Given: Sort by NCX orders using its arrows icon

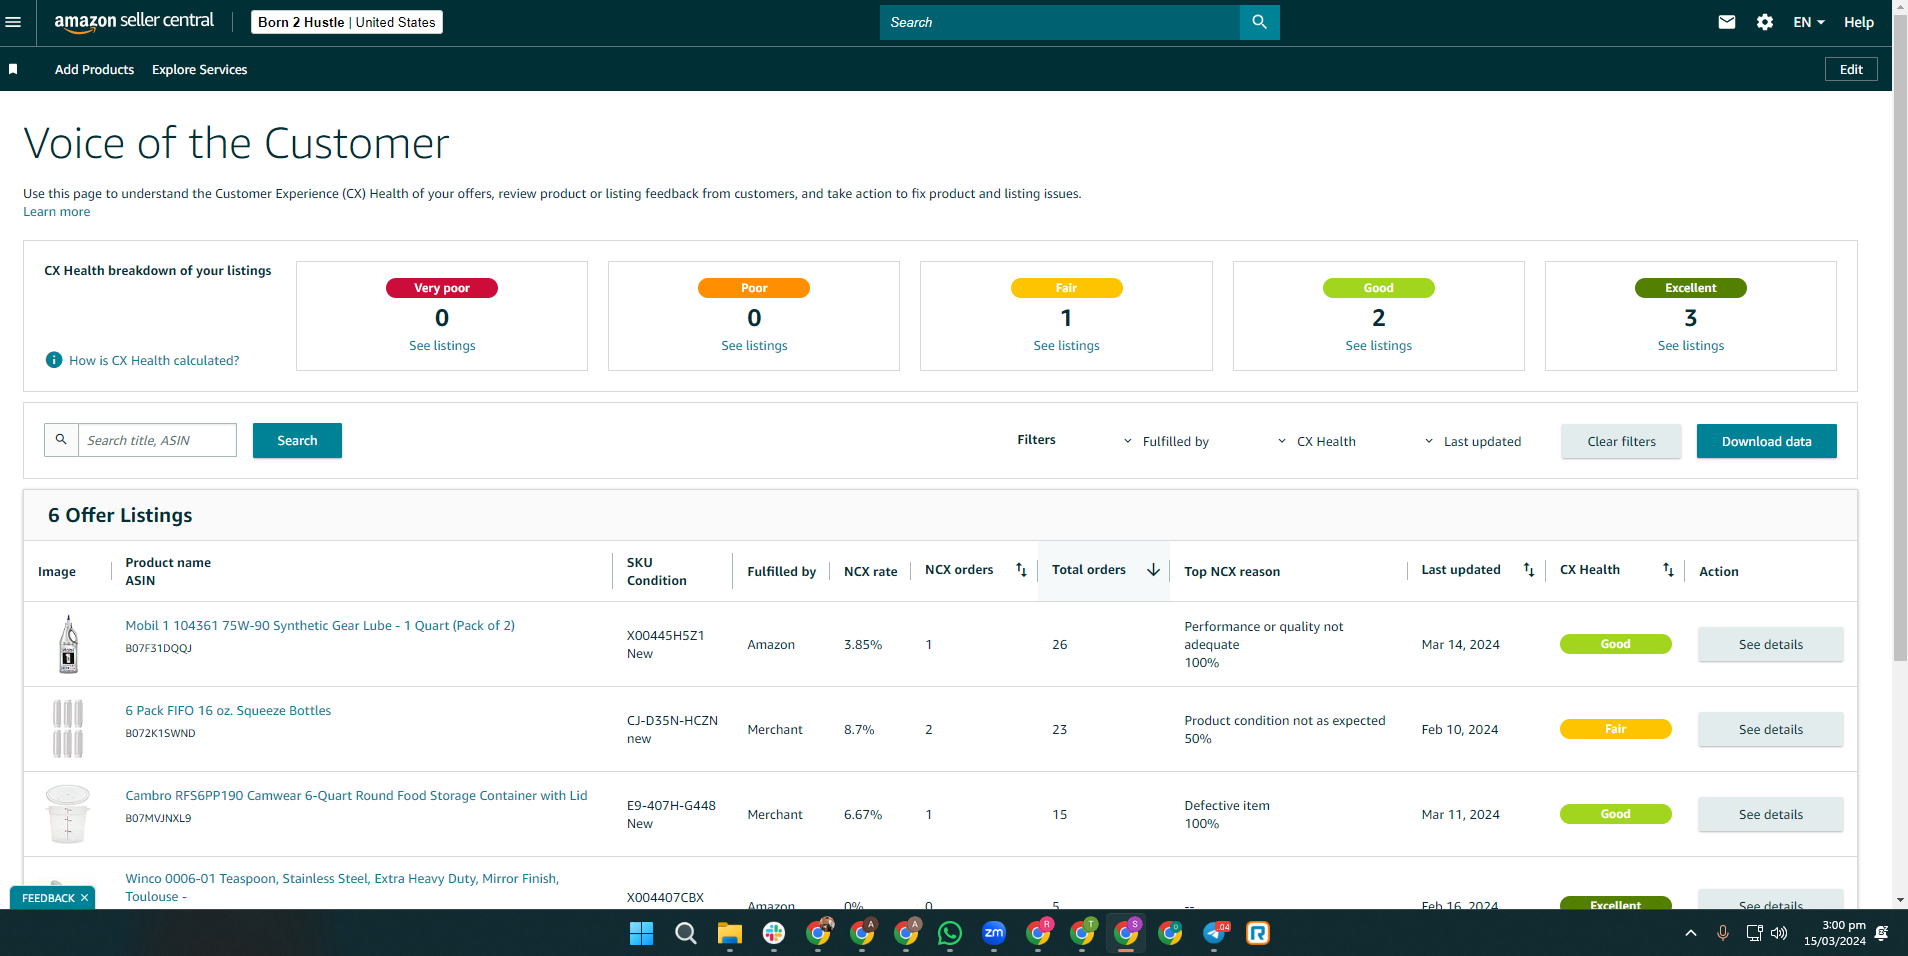Looking at the screenshot, I should coord(1021,570).
